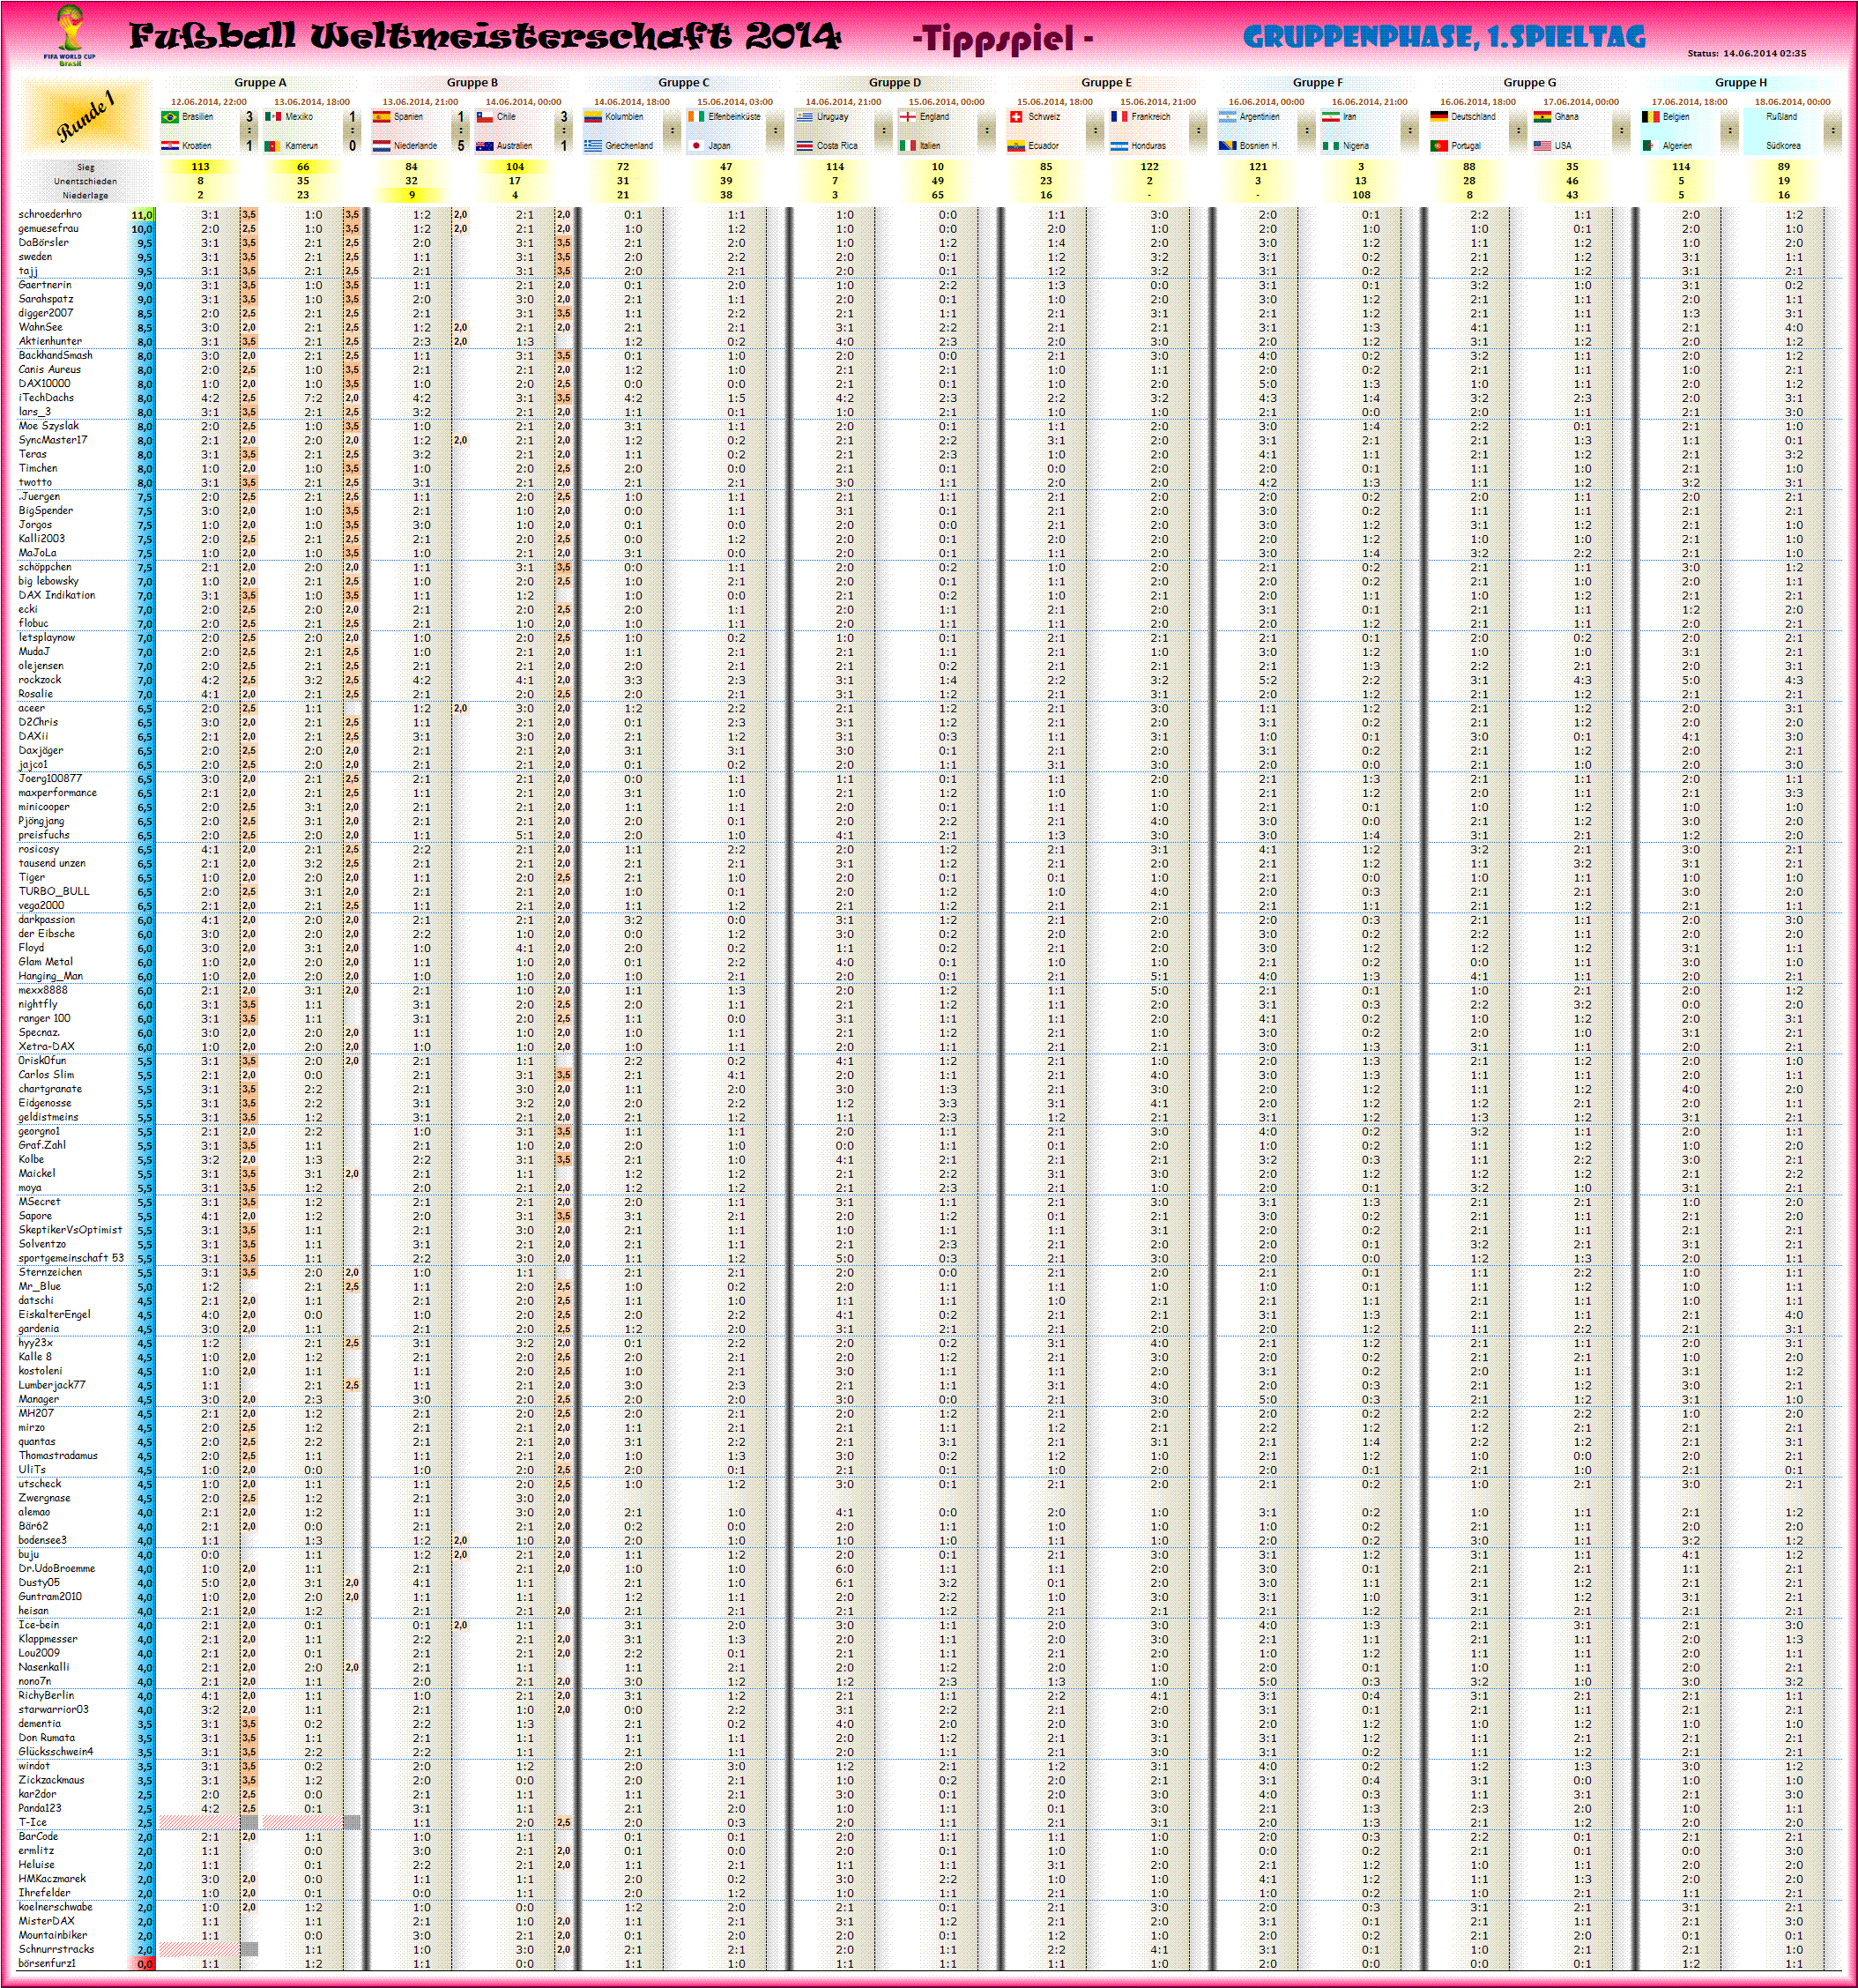Image resolution: width=1858 pixels, height=1988 pixels.
Task: Select the USA flag icon
Action: click(1542, 146)
